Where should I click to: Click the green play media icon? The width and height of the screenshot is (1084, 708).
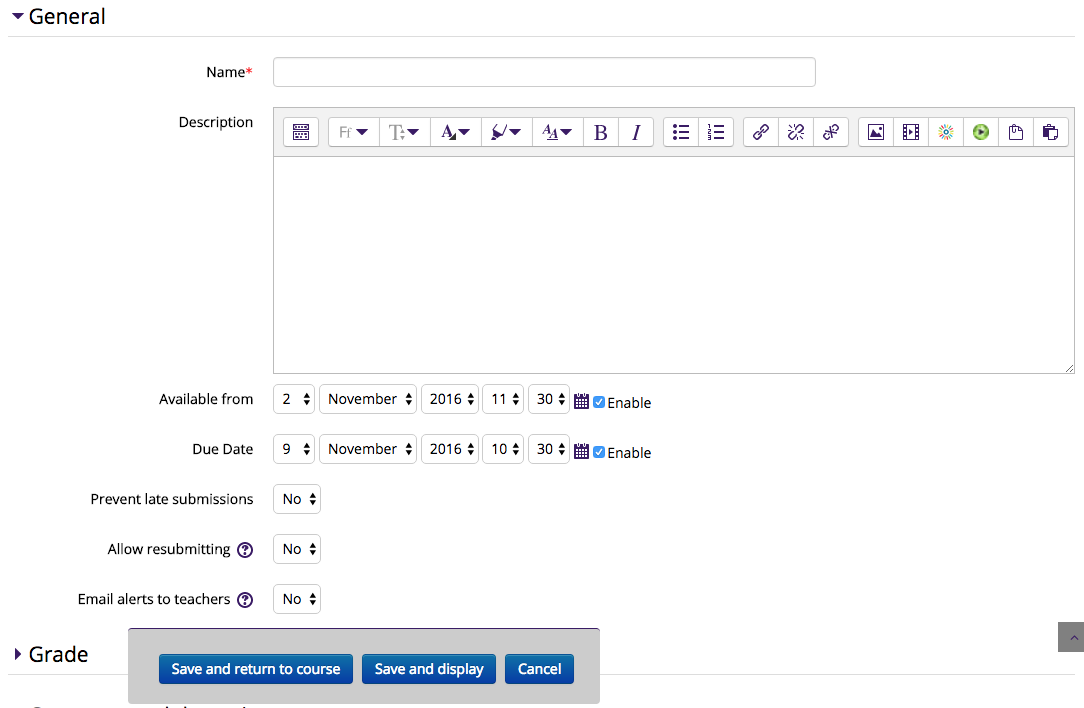[x=981, y=132]
